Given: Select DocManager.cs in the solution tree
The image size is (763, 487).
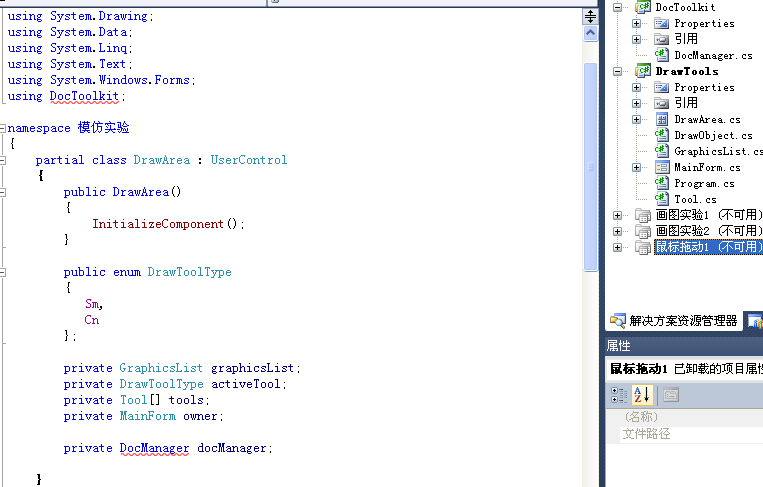Looking at the screenshot, I should (713, 55).
